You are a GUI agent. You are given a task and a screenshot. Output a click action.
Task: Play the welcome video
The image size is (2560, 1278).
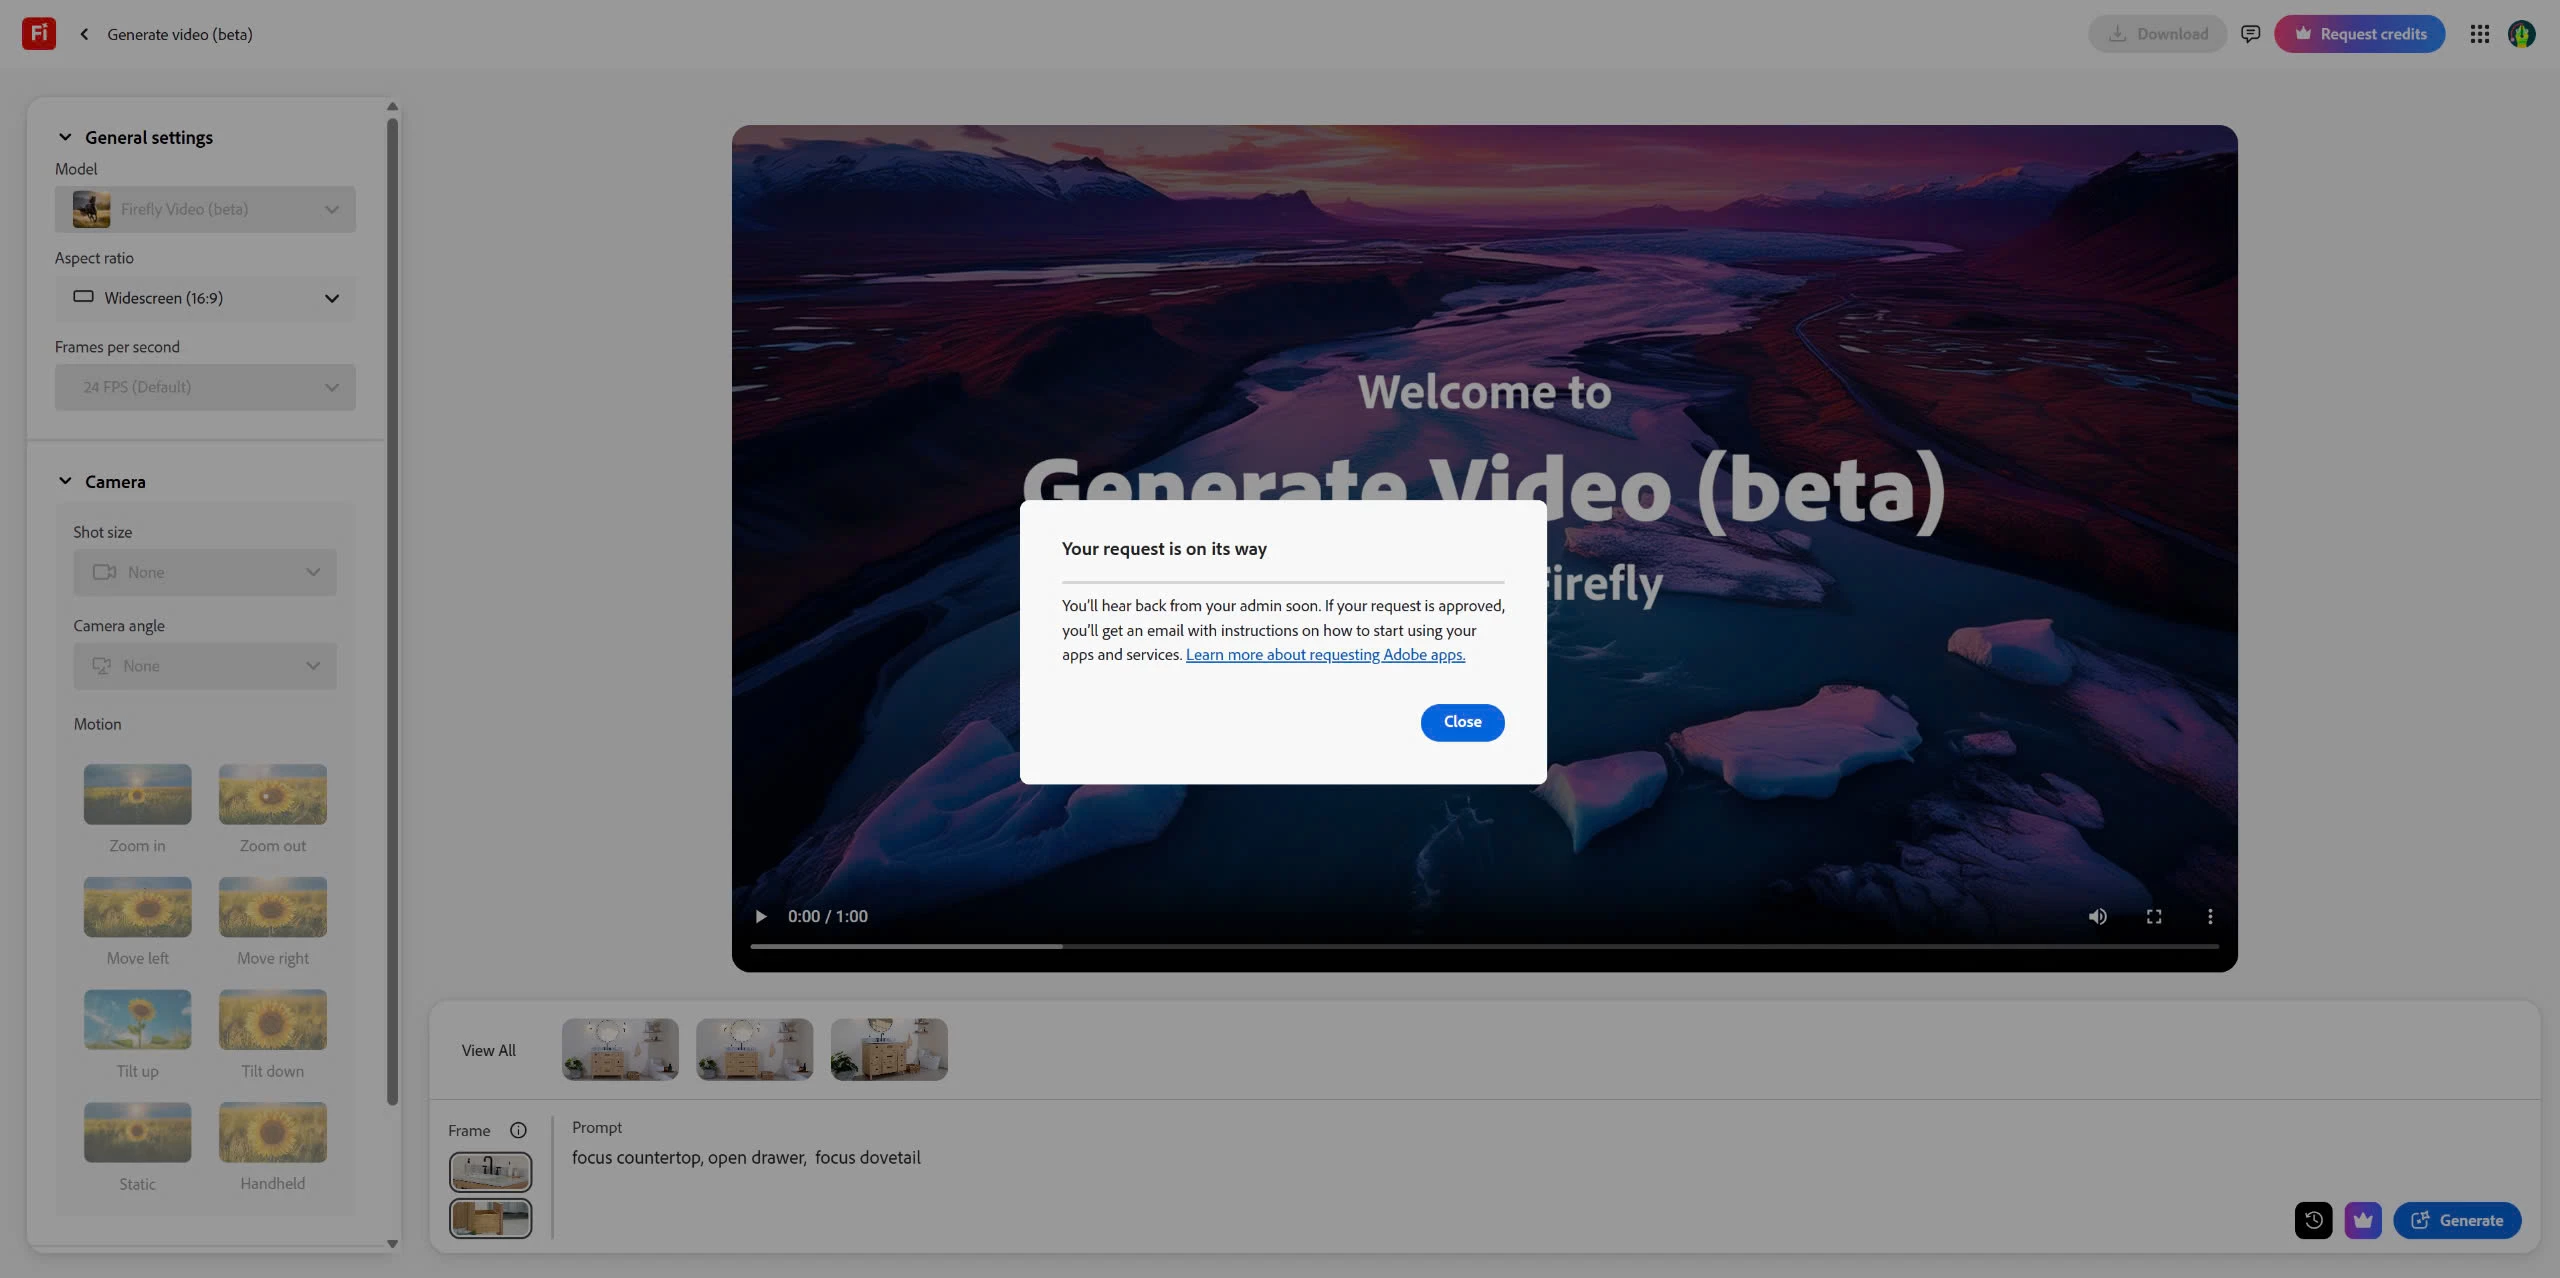pos(761,916)
